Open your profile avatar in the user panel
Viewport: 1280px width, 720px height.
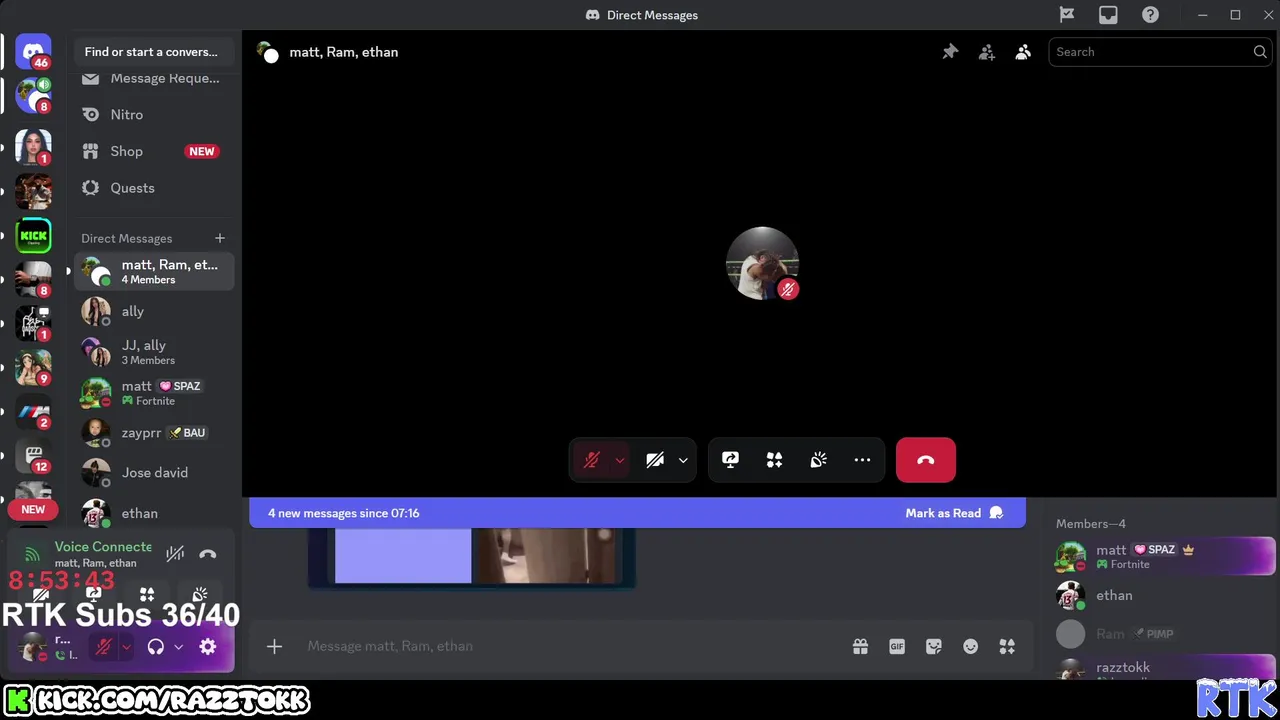click(33, 647)
